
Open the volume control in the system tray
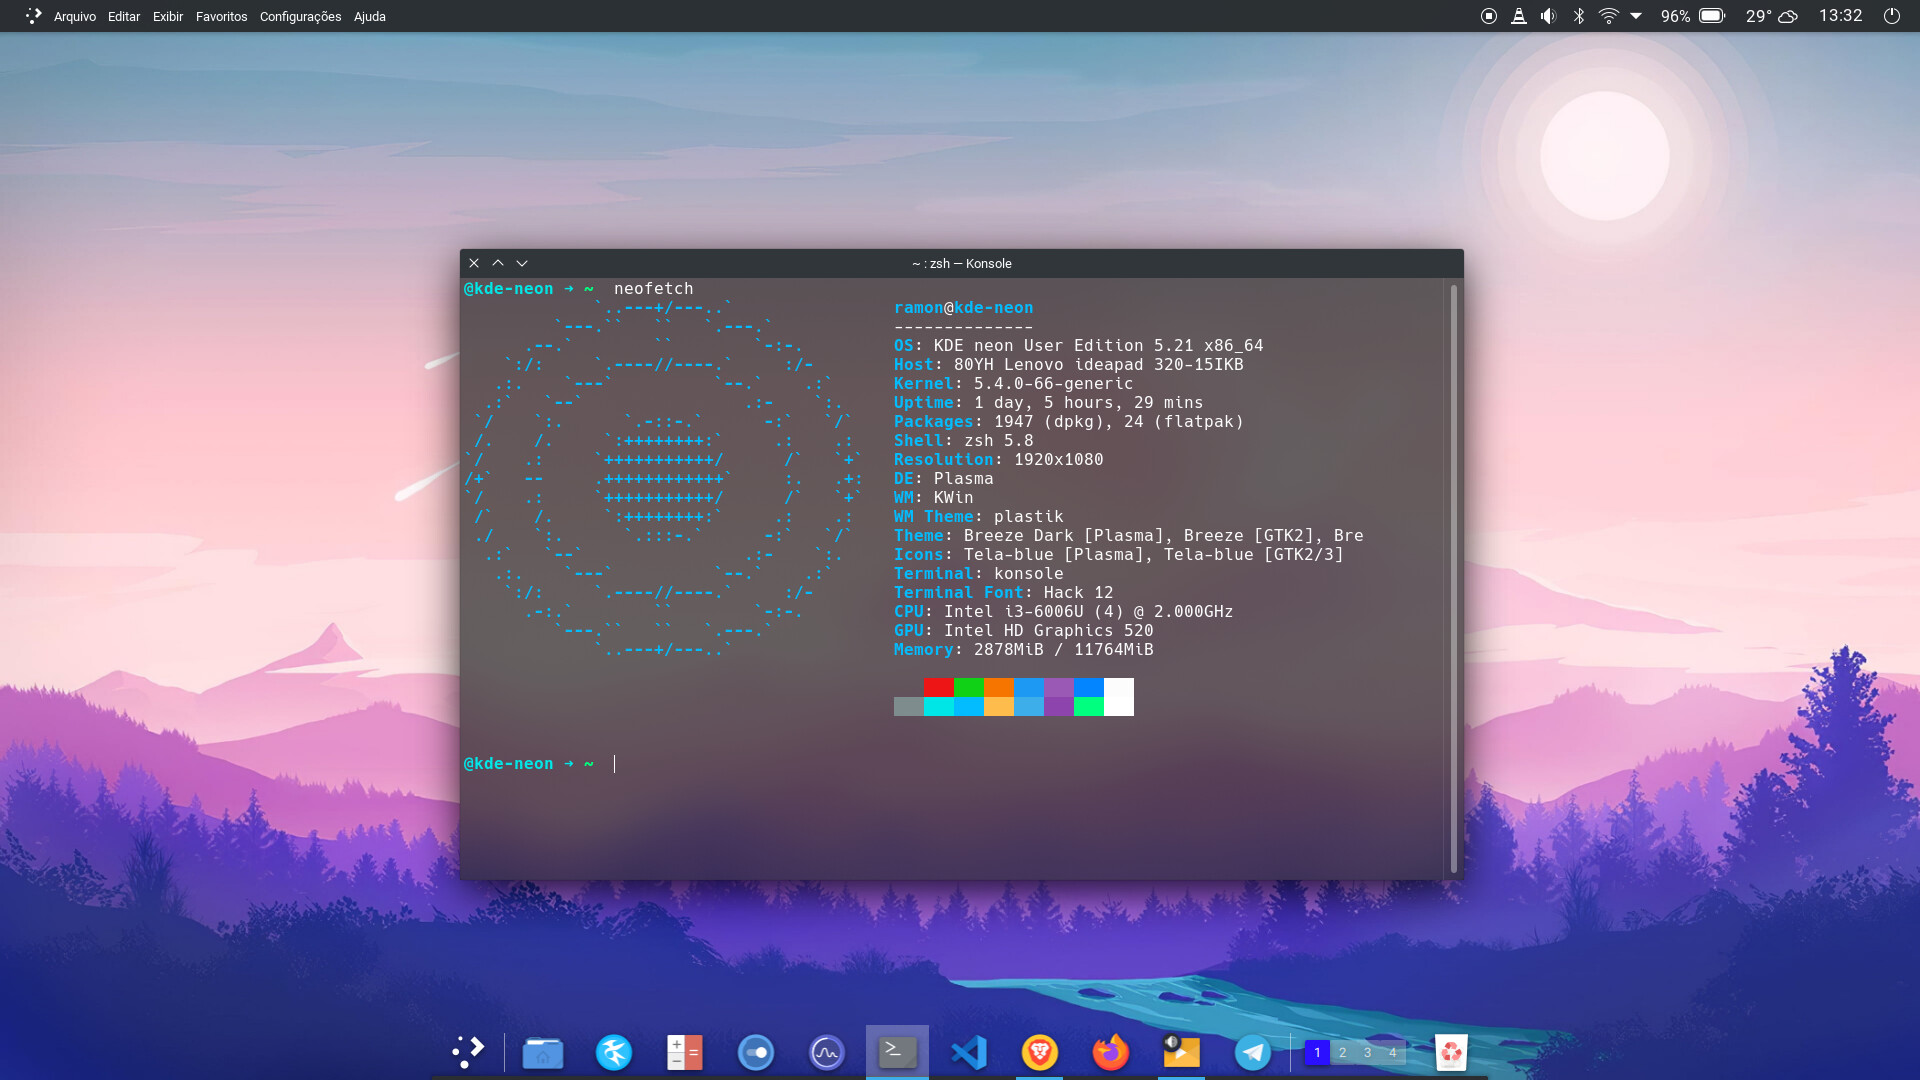click(1549, 16)
